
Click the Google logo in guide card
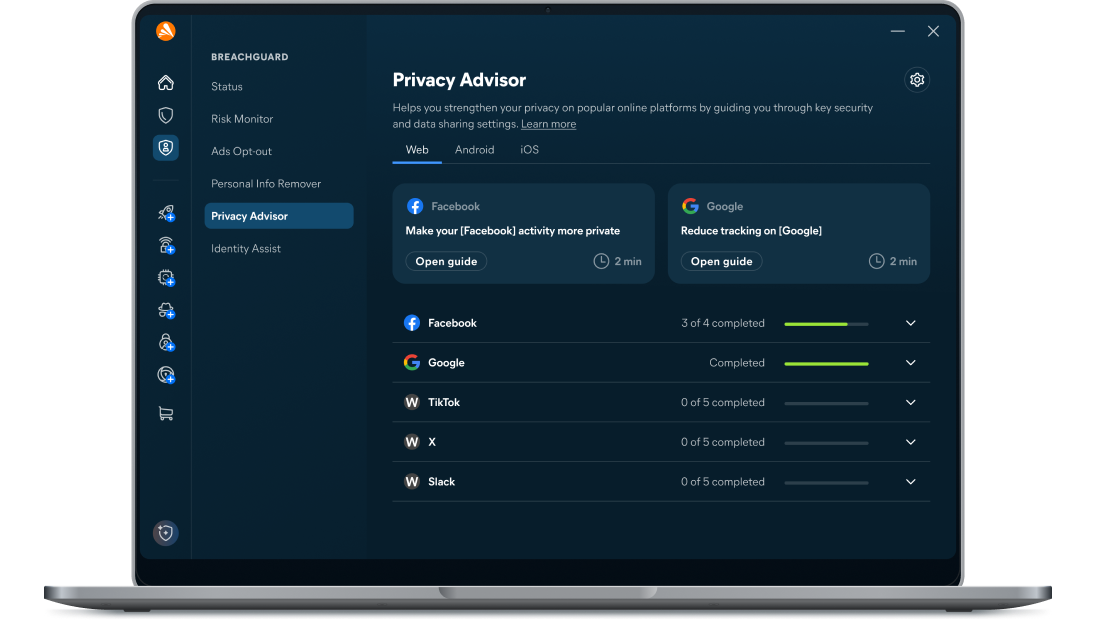[691, 206]
